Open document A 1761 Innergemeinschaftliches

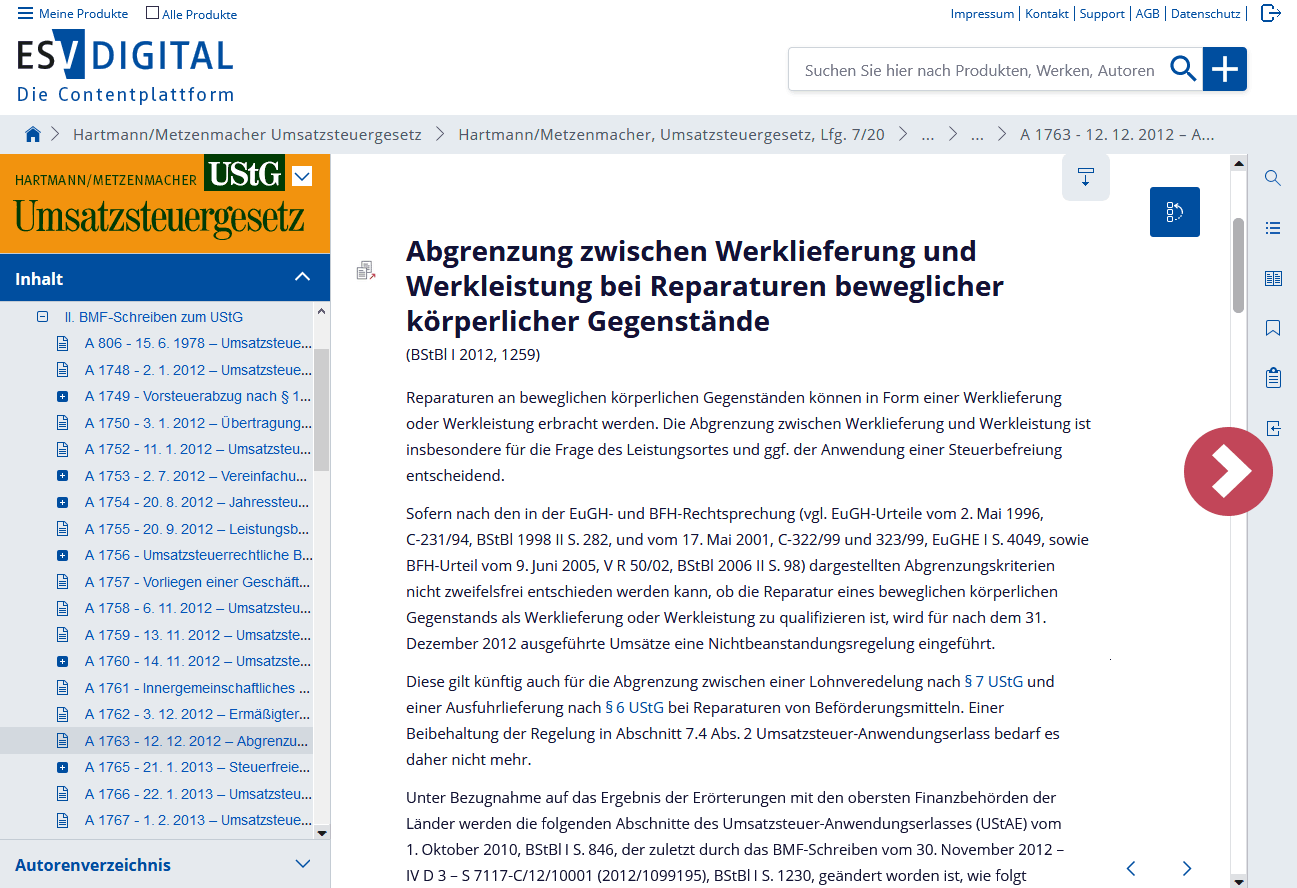(x=198, y=688)
